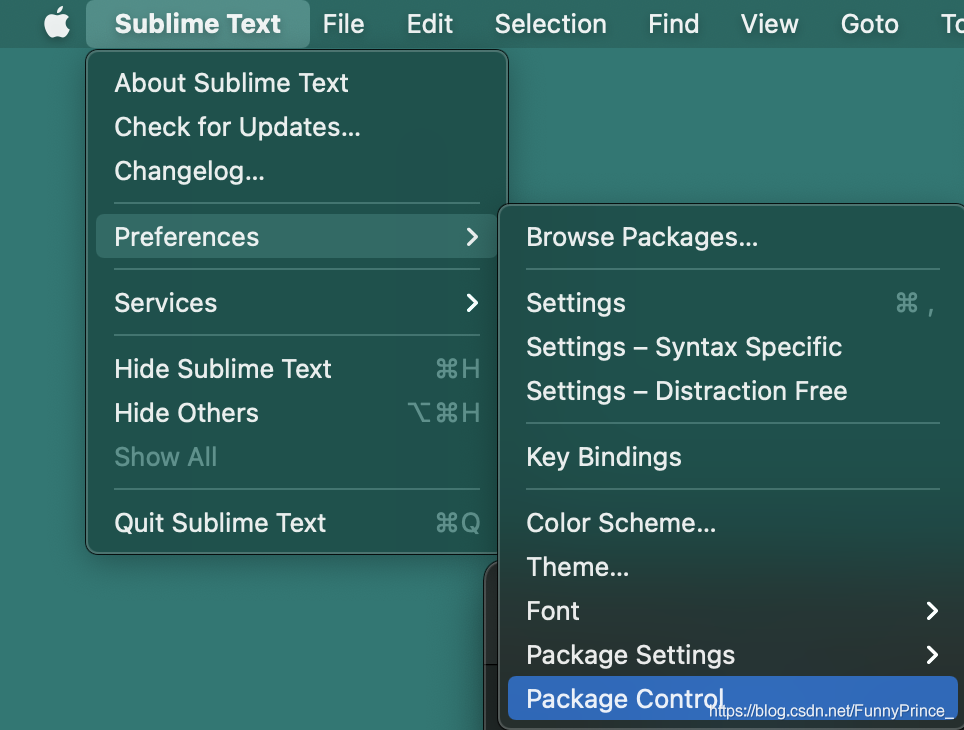Open Key Bindings
This screenshot has width=964, height=730.
(x=733, y=457)
